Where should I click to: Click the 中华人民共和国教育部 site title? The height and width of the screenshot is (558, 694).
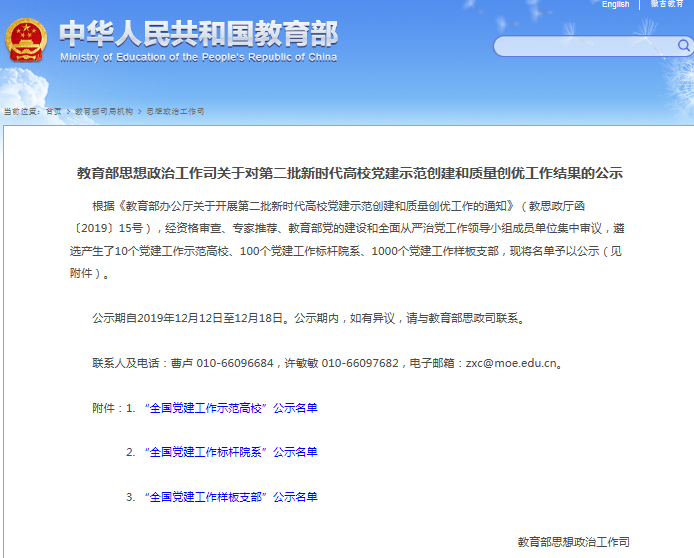point(198,33)
